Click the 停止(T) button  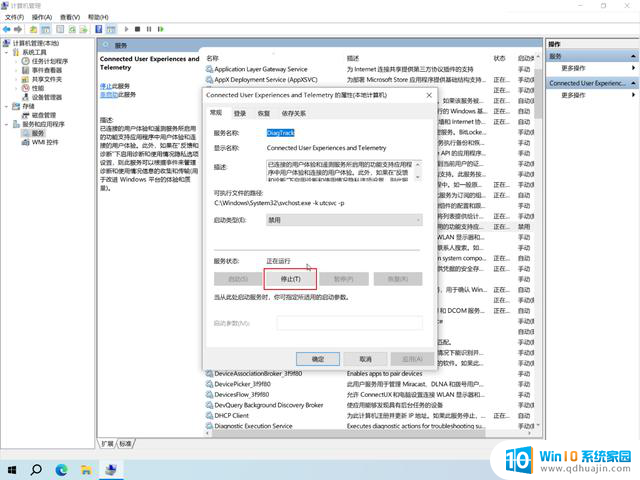291,279
